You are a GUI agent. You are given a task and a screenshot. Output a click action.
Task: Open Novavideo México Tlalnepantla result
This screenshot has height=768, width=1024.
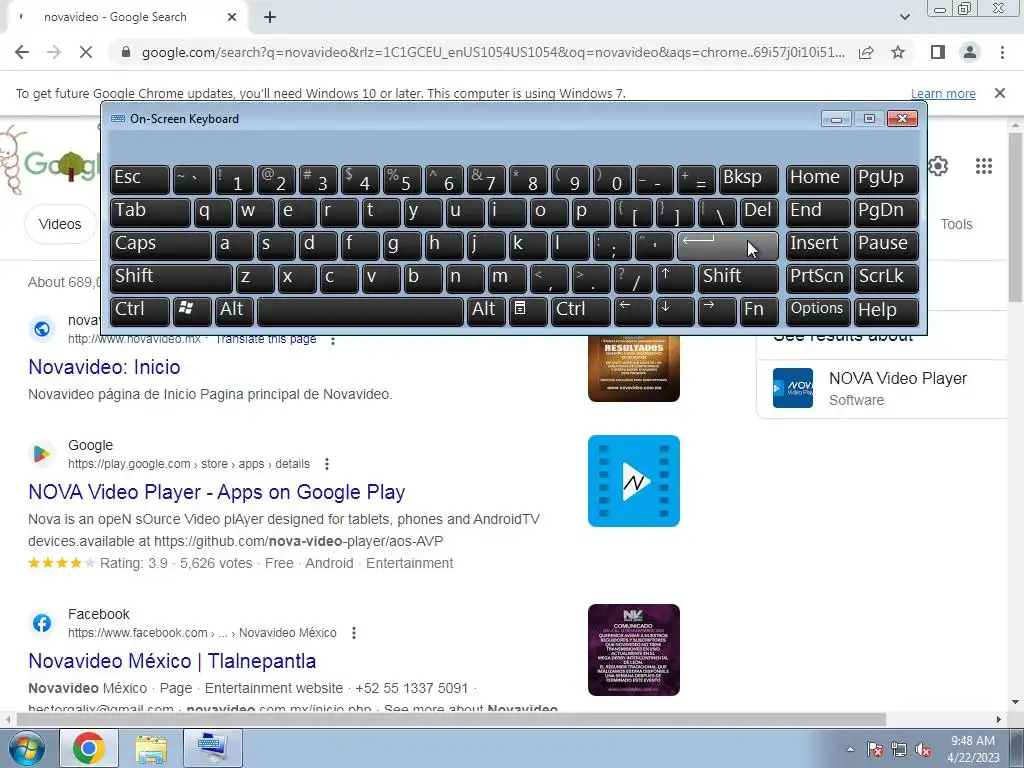coord(172,661)
